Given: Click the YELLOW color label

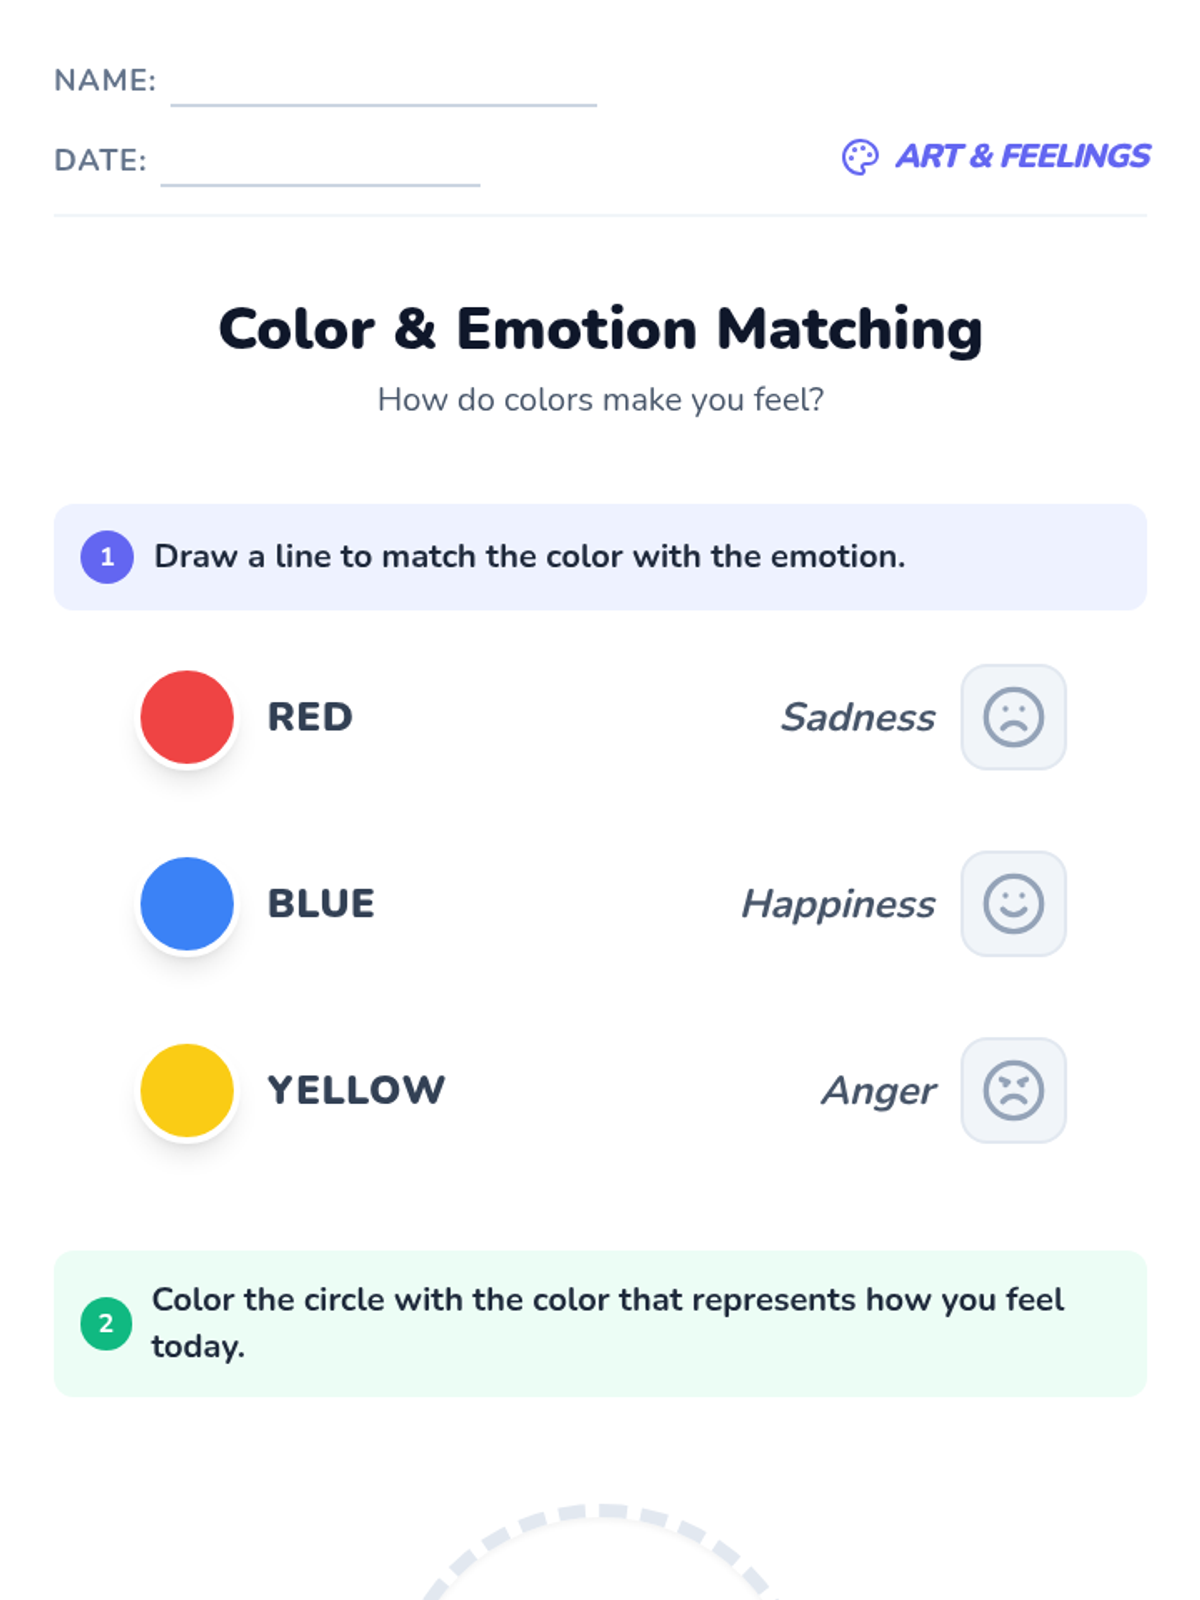Looking at the screenshot, I should tap(356, 1090).
